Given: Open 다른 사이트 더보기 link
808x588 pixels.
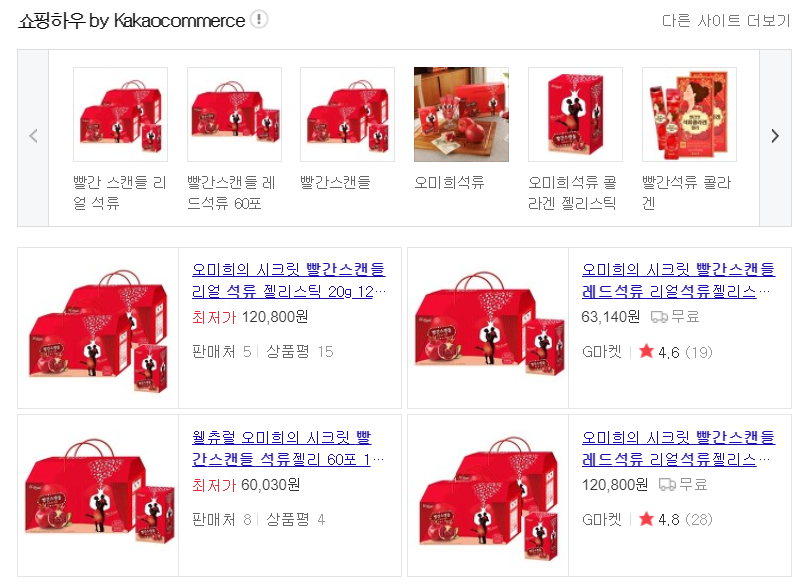Looking at the screenshot, I should tap(726, 21).
